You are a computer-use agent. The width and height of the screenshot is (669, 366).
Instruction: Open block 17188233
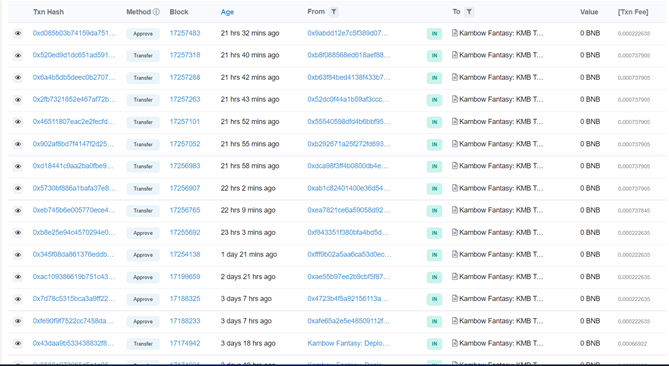185,321
